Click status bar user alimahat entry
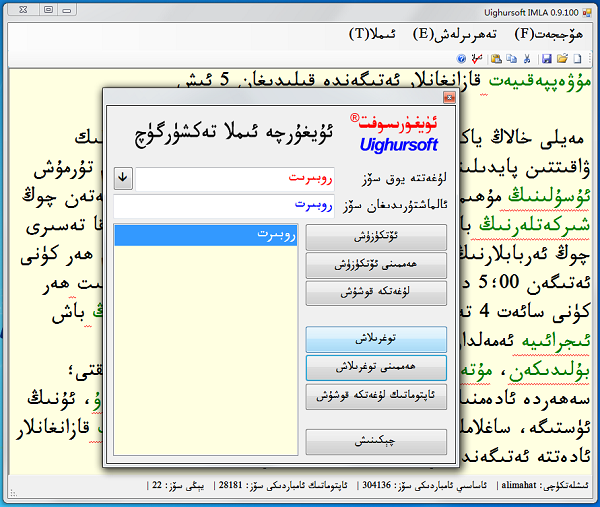Image resolution: width=600 pixels, height=507 pixels. tap(545, 485)
